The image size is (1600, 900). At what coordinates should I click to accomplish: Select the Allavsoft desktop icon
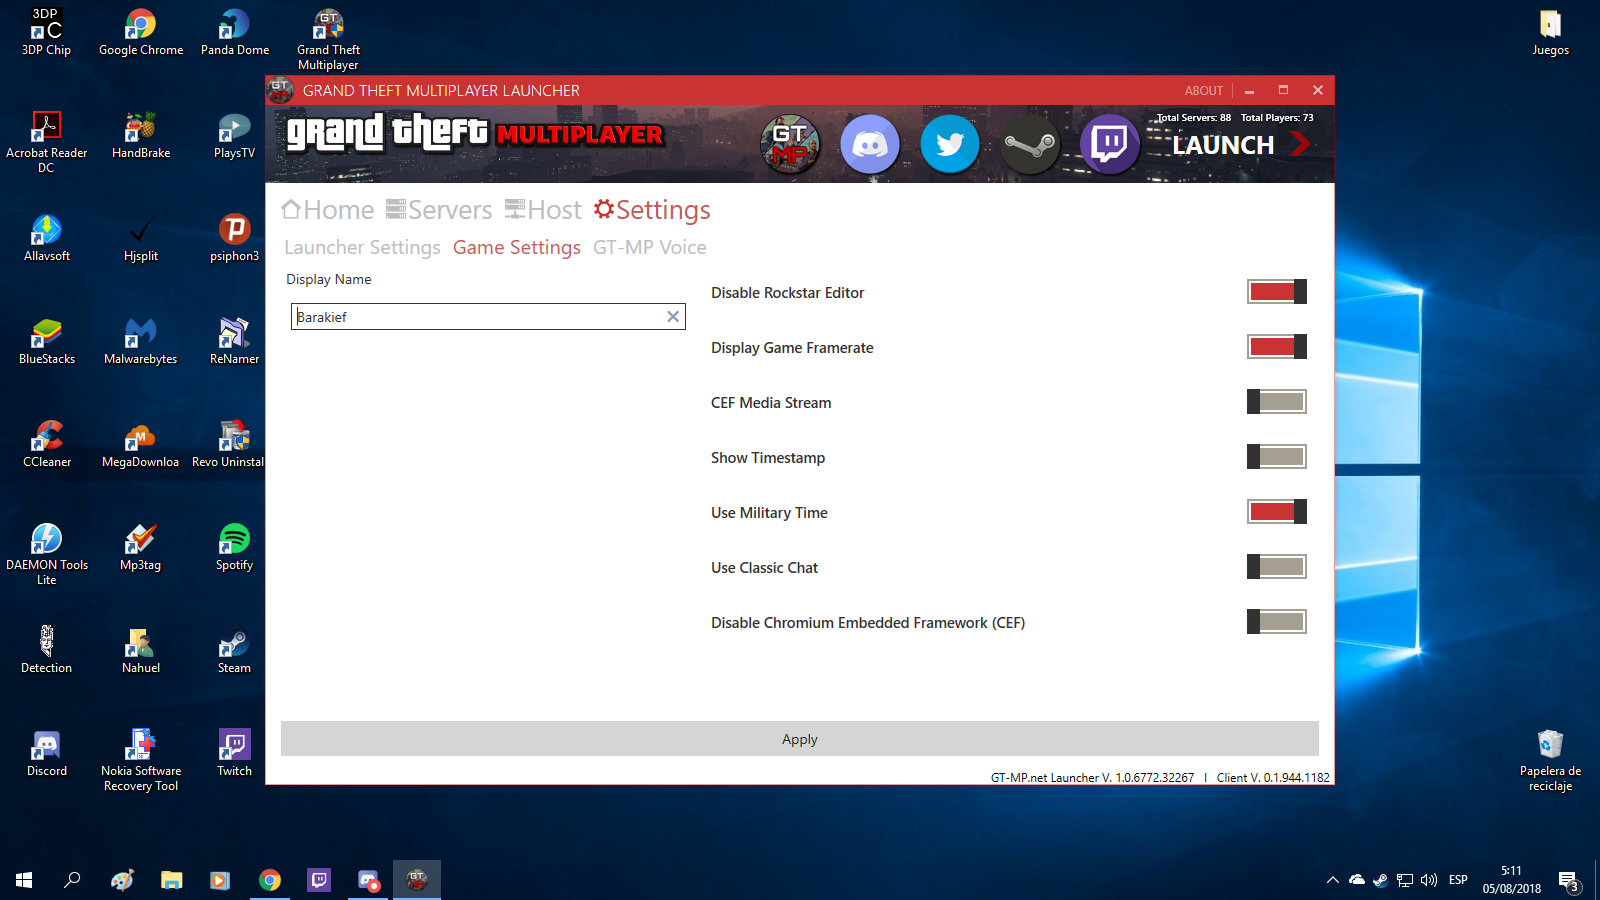click(47, 239)
